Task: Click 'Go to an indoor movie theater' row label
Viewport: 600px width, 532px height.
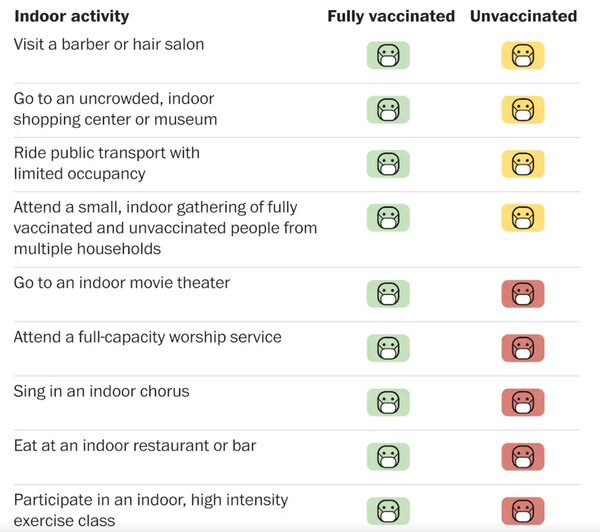Action: 122,283
